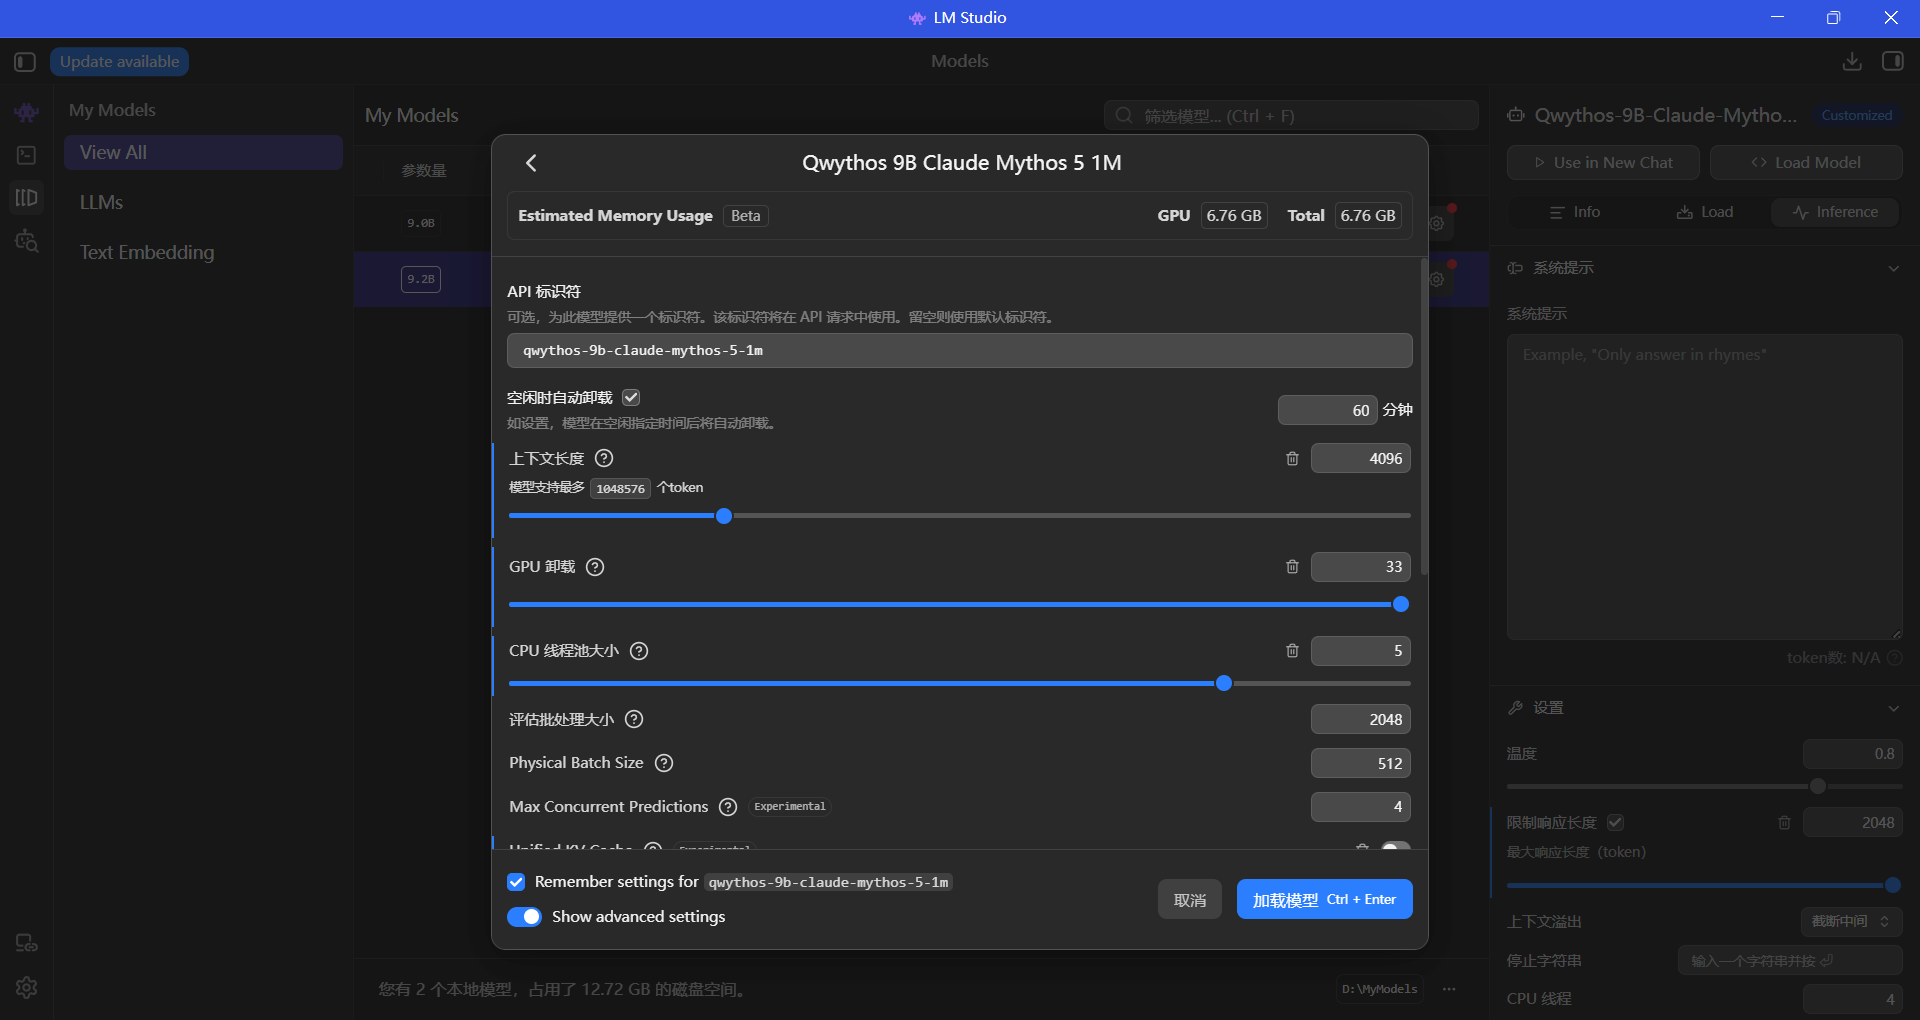Open settings gear for the 9.2B model row

[x=1436, y=279]
